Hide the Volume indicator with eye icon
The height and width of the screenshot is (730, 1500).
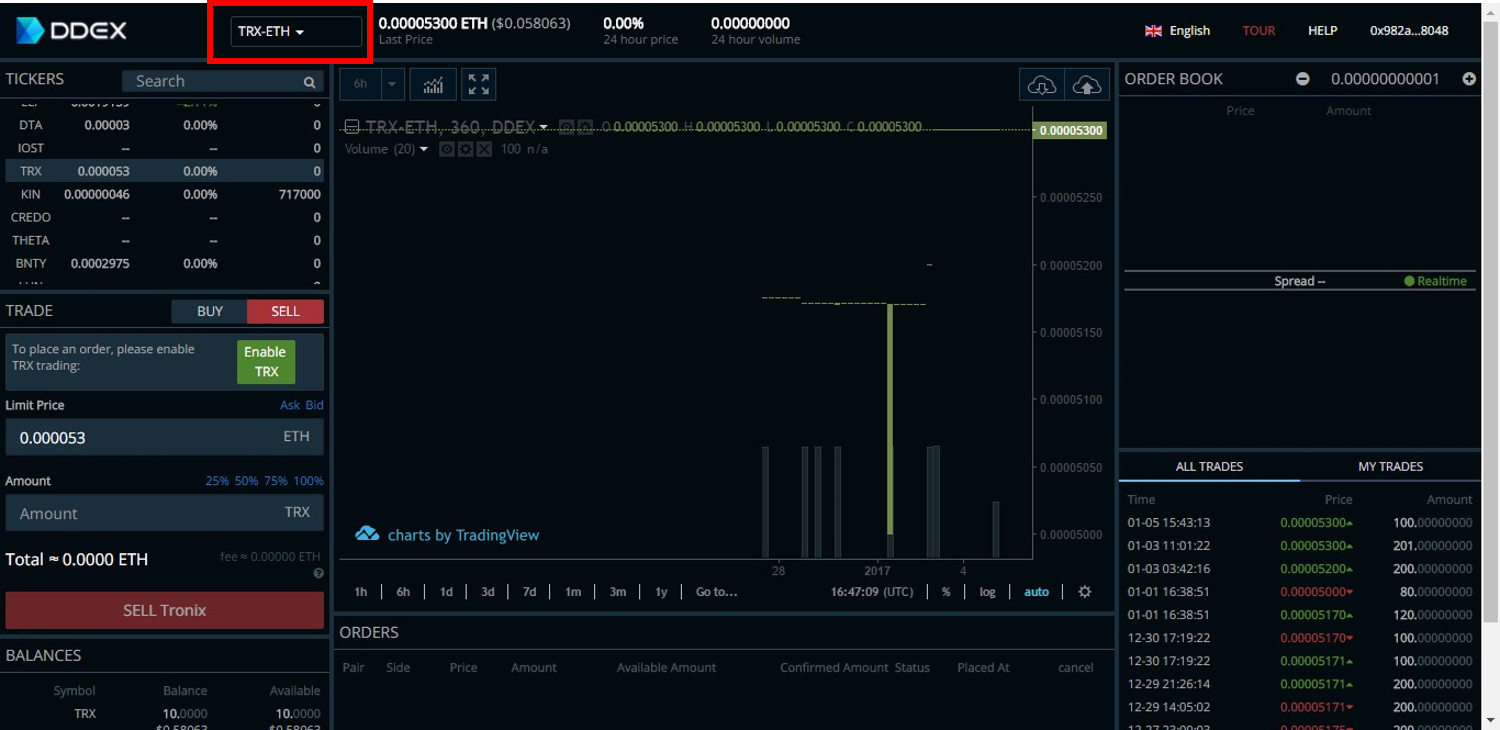(x=447, y=149)
